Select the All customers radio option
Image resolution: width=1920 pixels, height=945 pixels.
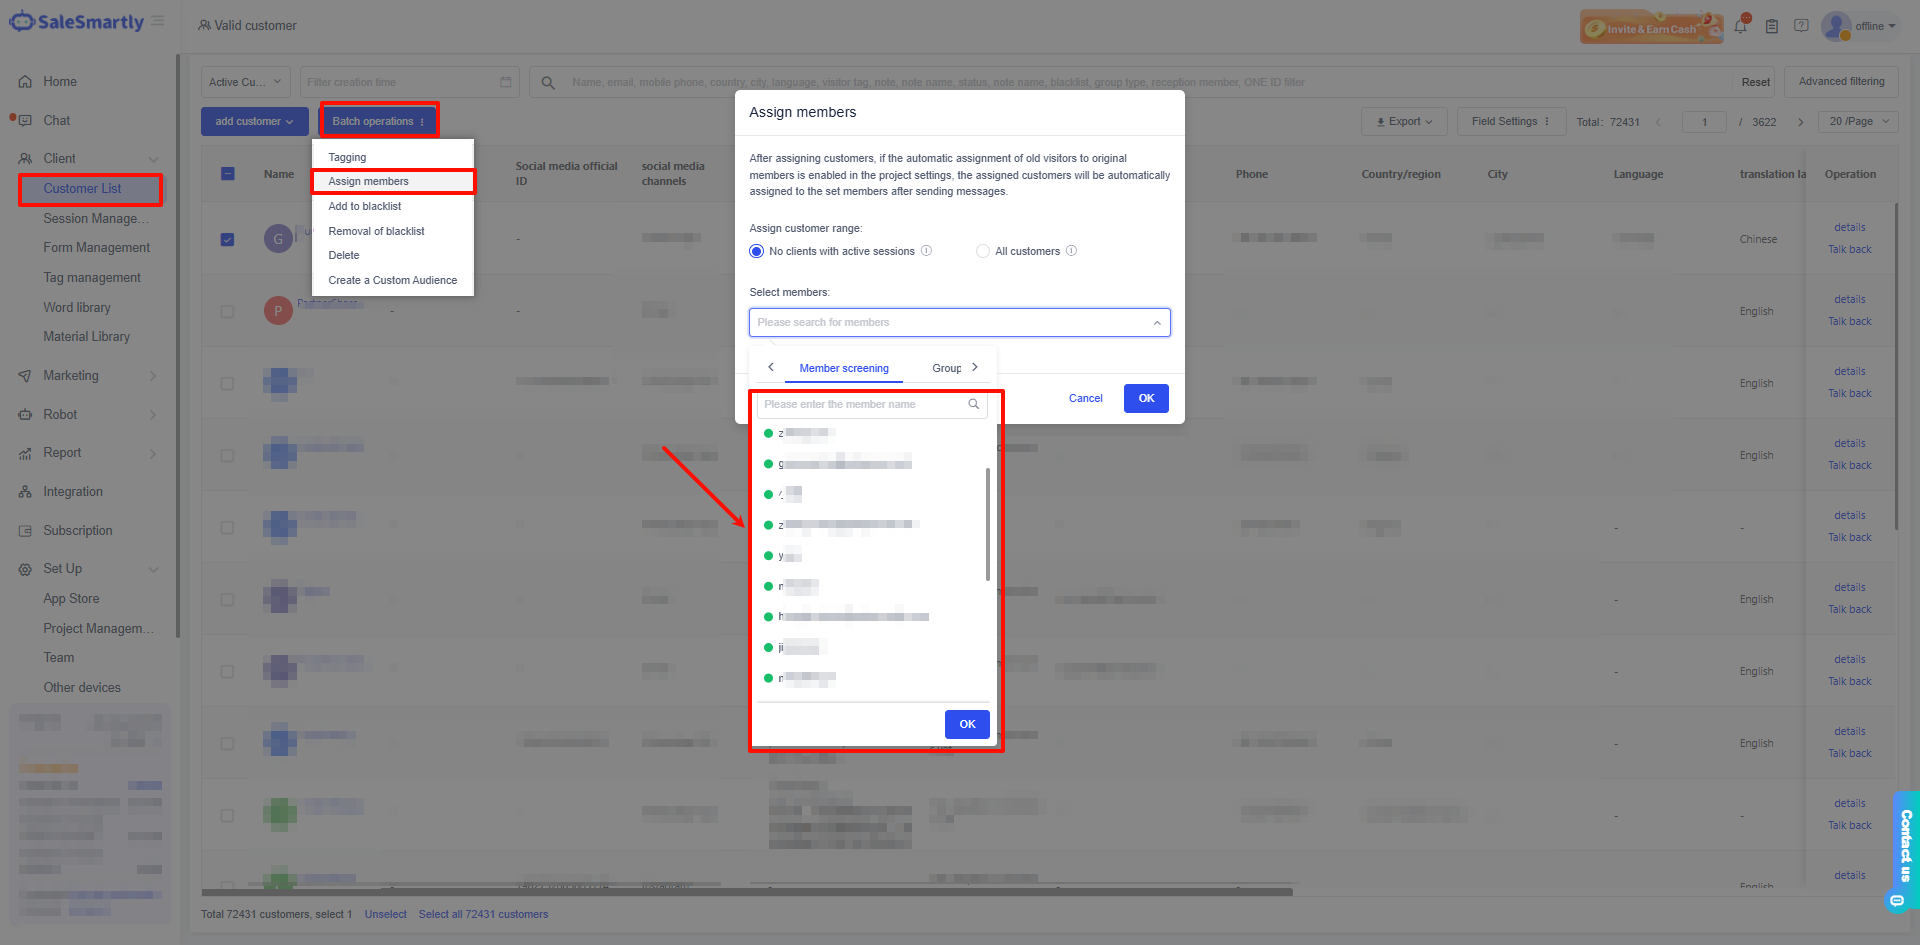983,251
